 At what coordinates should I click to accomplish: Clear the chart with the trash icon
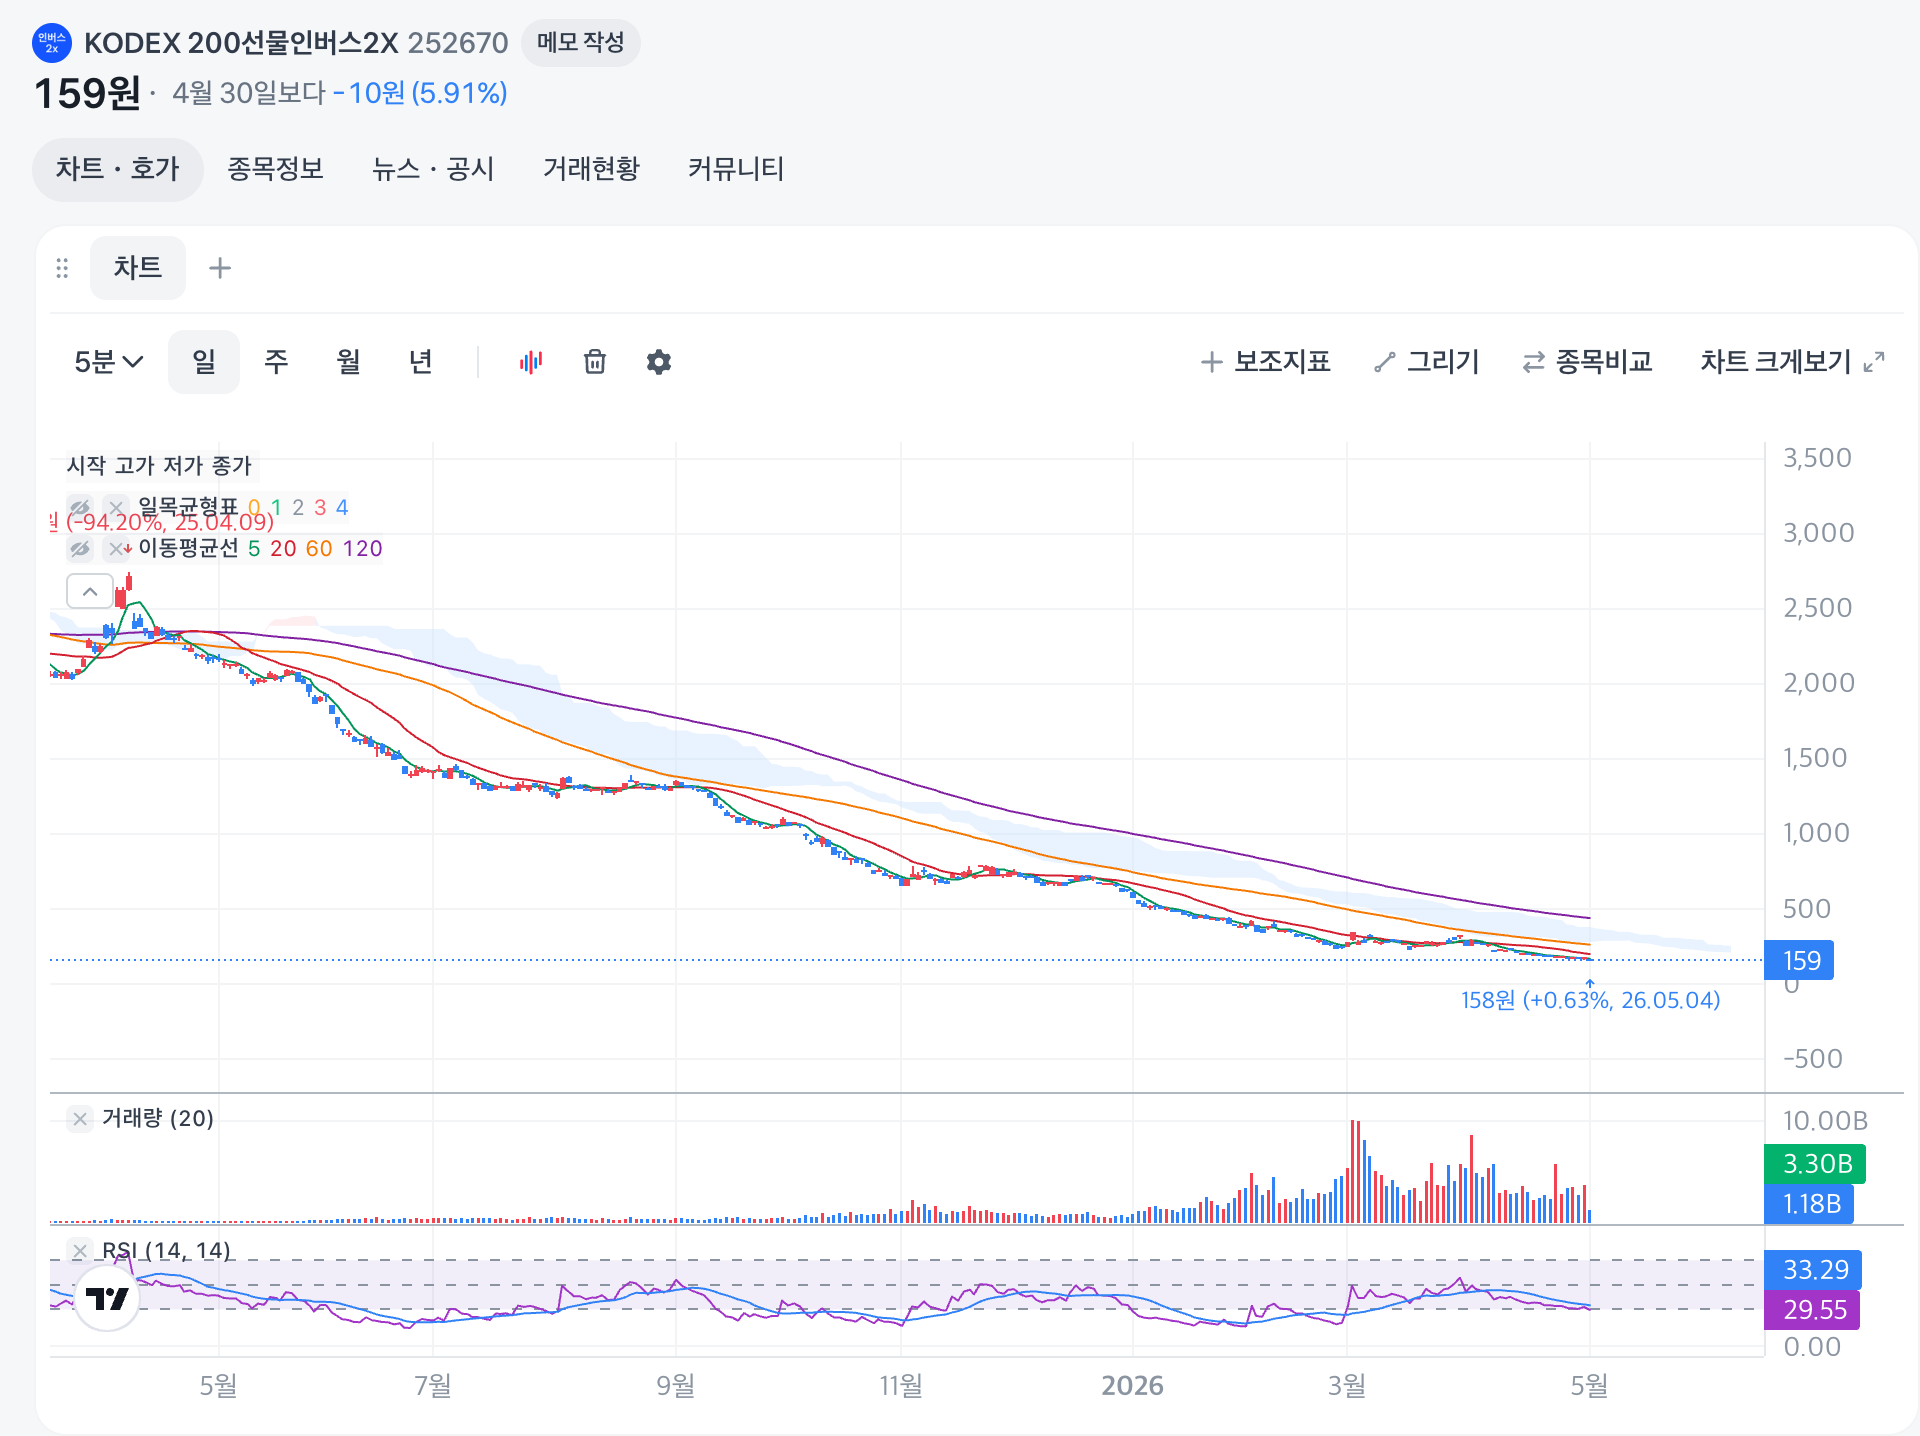point(595,362)
